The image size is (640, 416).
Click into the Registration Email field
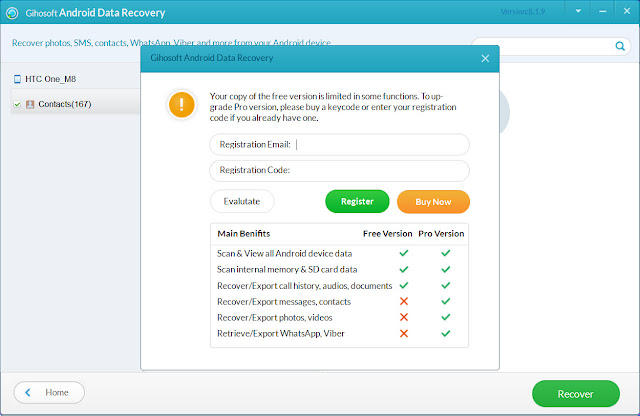click(x=340, y=145)
